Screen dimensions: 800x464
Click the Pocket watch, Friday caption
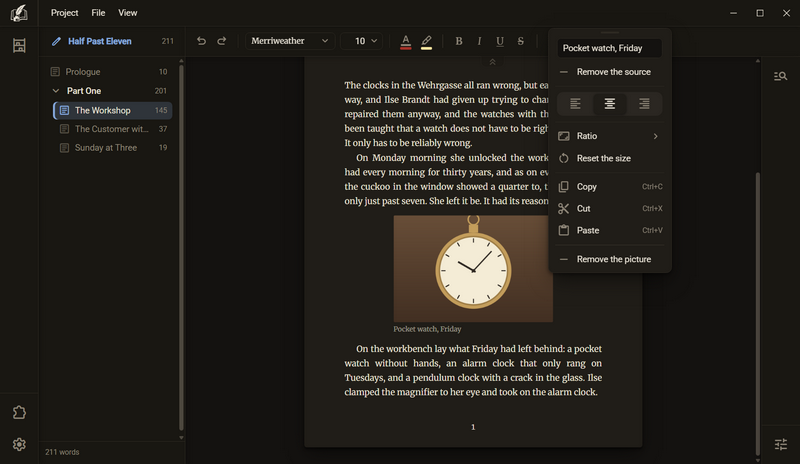coord(427,329)
